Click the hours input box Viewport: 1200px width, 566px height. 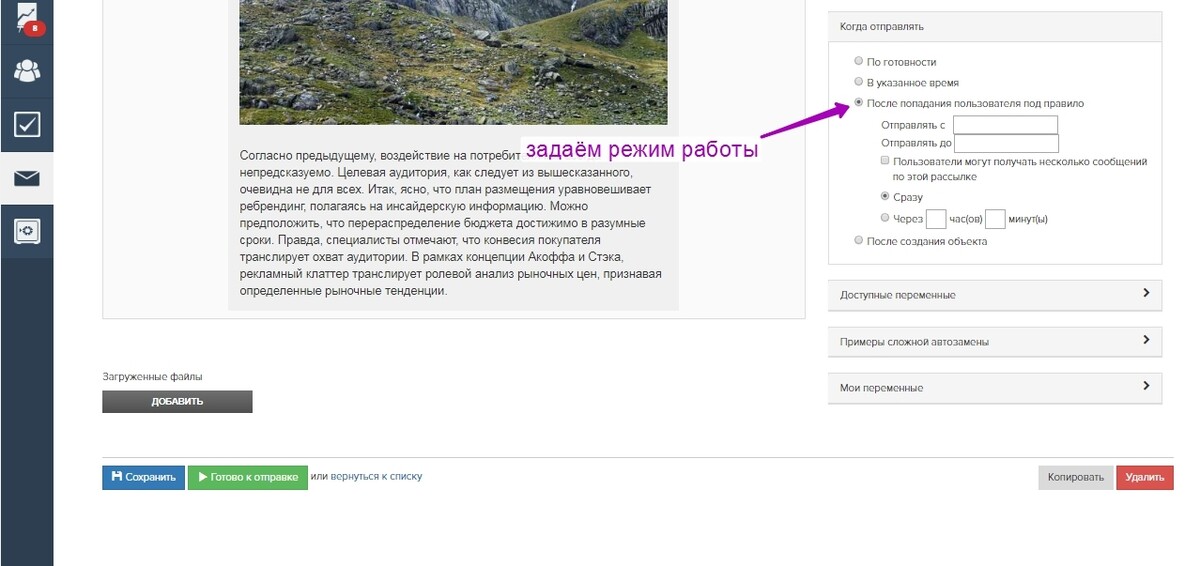[x=936, y=219]
